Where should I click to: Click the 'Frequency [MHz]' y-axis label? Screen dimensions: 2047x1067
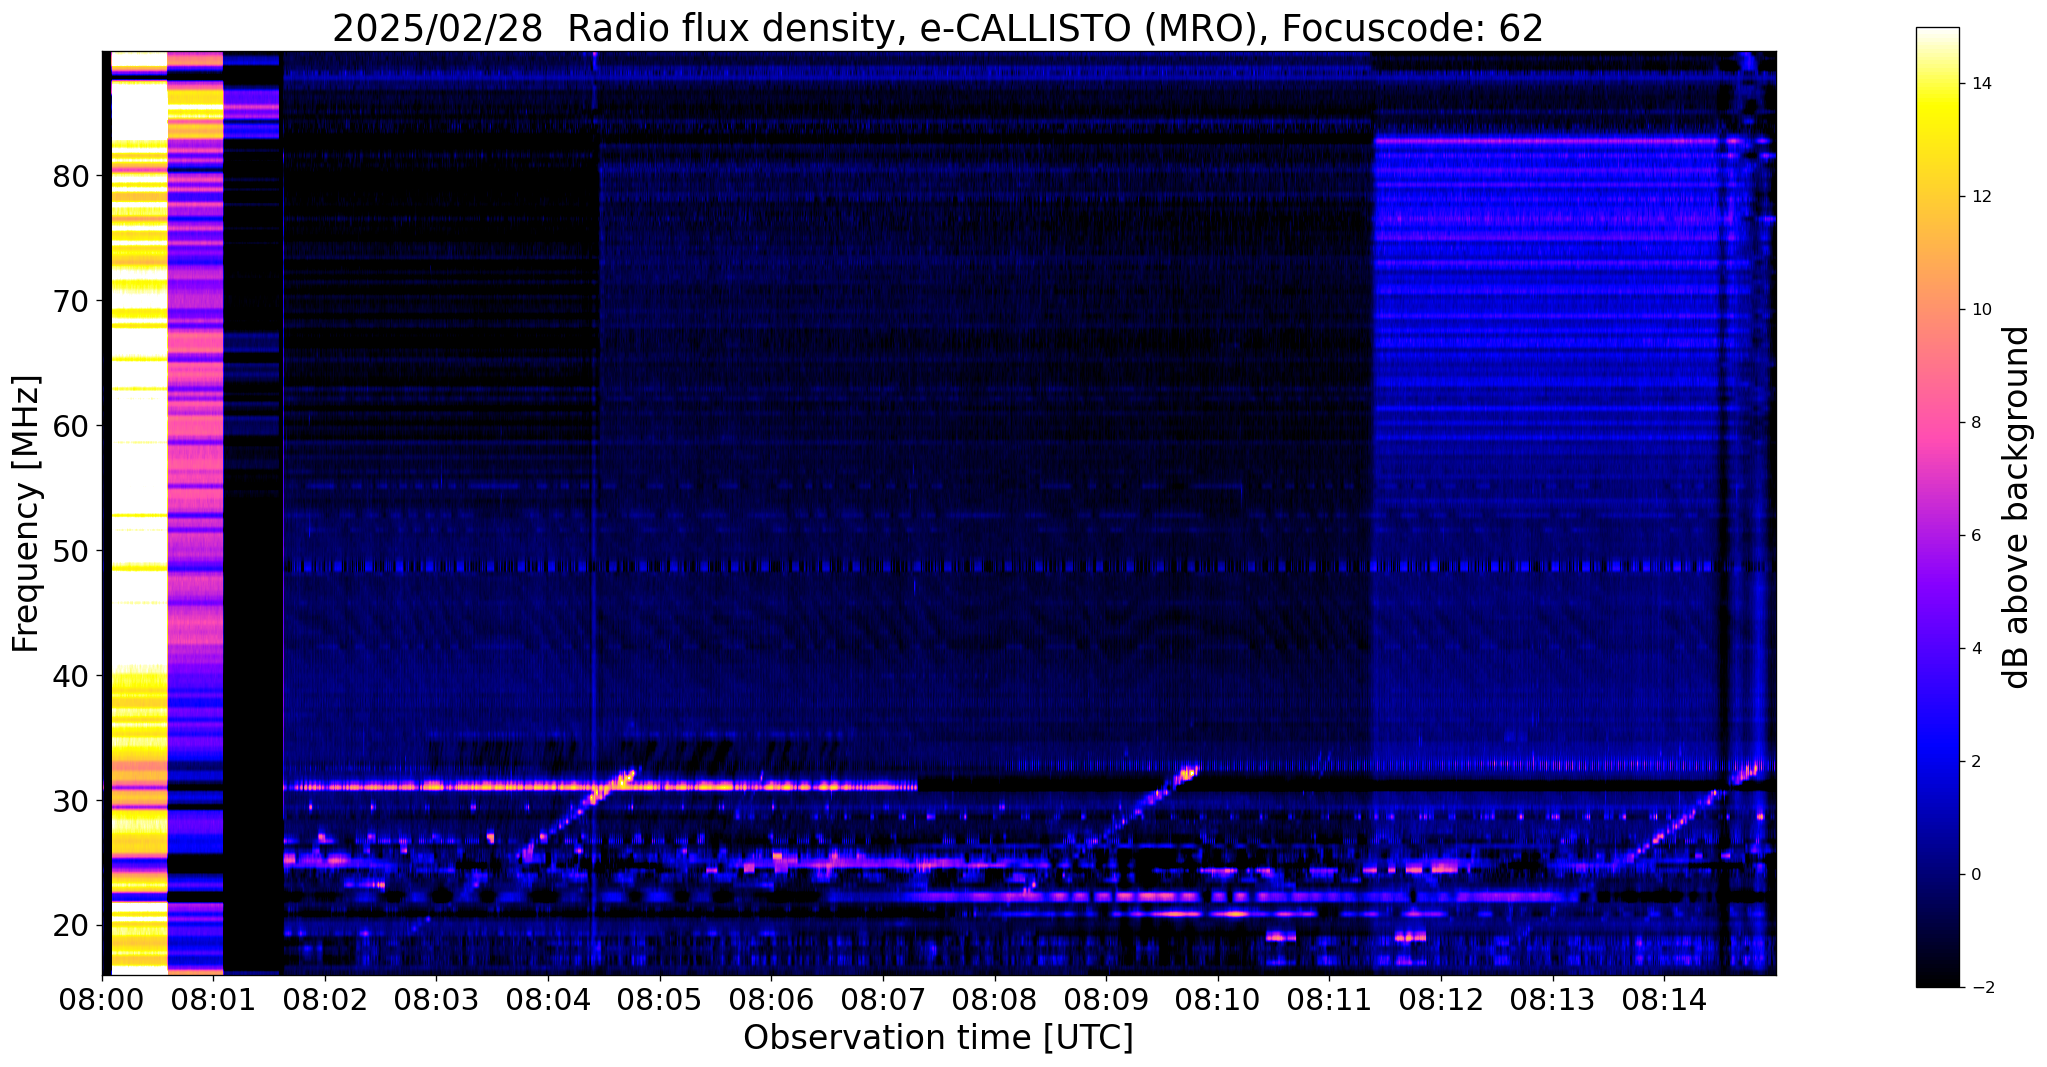point(26,514)
